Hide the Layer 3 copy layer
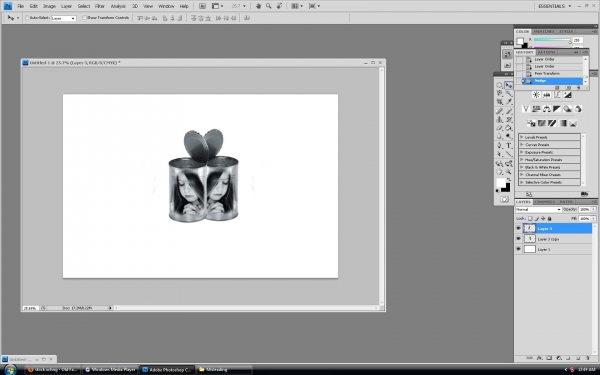Image resolution: width=600 pixels, height=375 pixels. point(518,239)
